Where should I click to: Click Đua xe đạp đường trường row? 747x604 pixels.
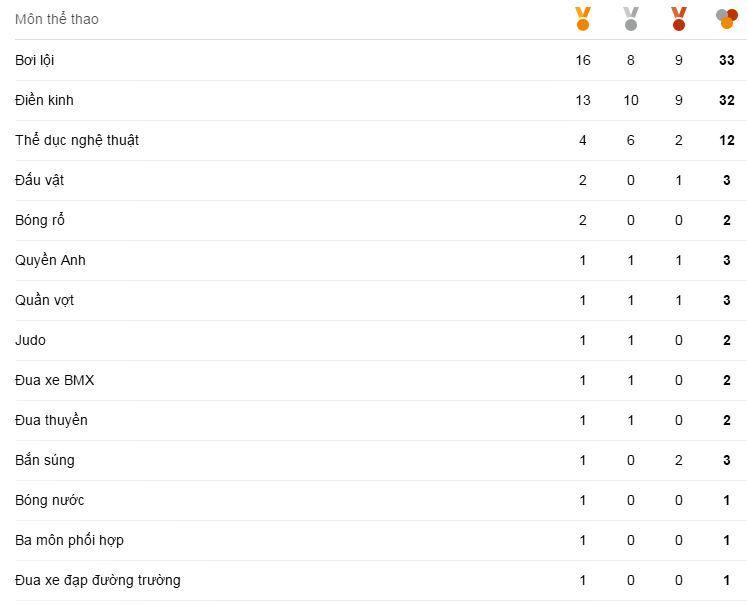[98, 580]
